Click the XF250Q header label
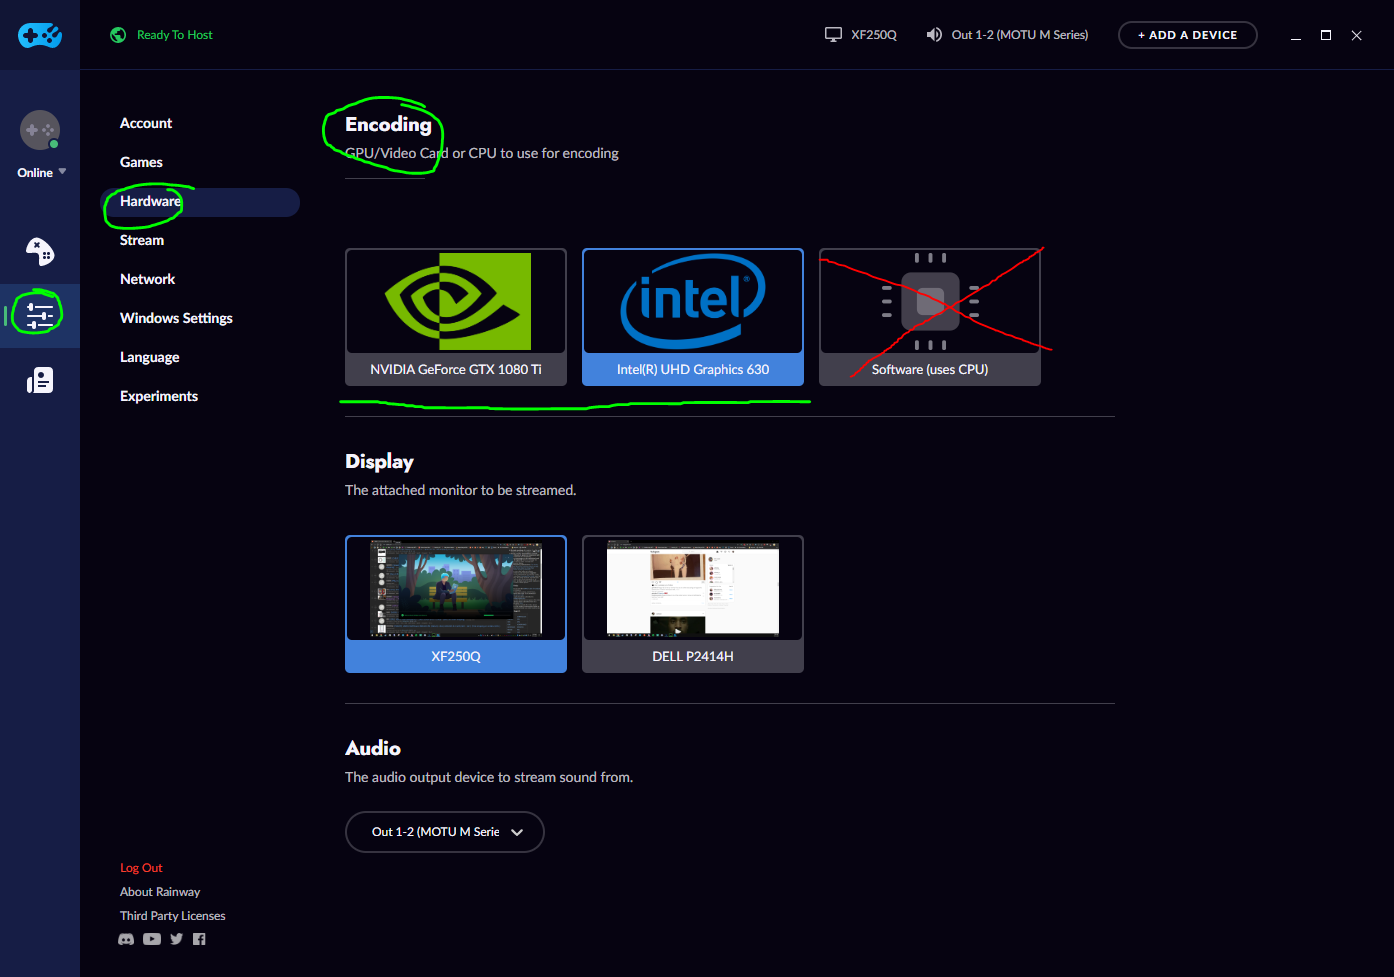Image resolution: width=1394 pixels, height=977 pixels. [874, 35]
